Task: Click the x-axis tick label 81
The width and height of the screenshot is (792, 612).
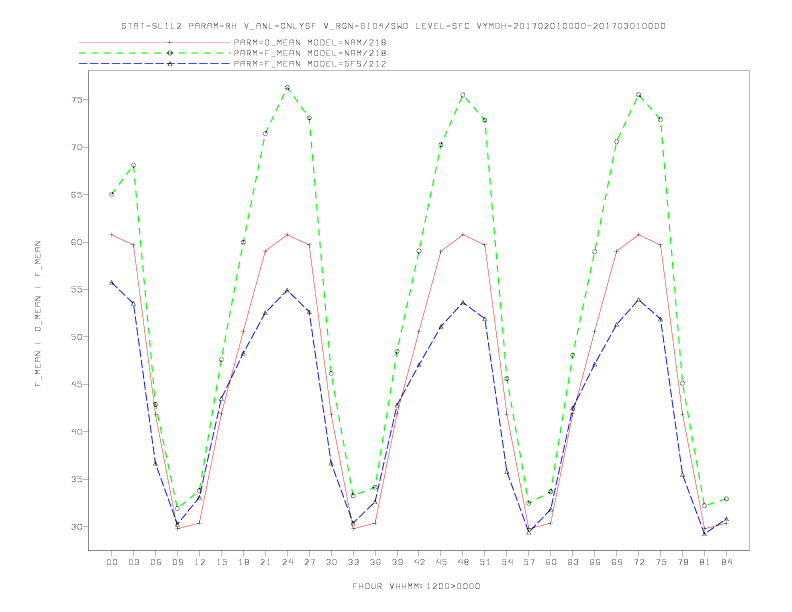Action: point(705,562)
